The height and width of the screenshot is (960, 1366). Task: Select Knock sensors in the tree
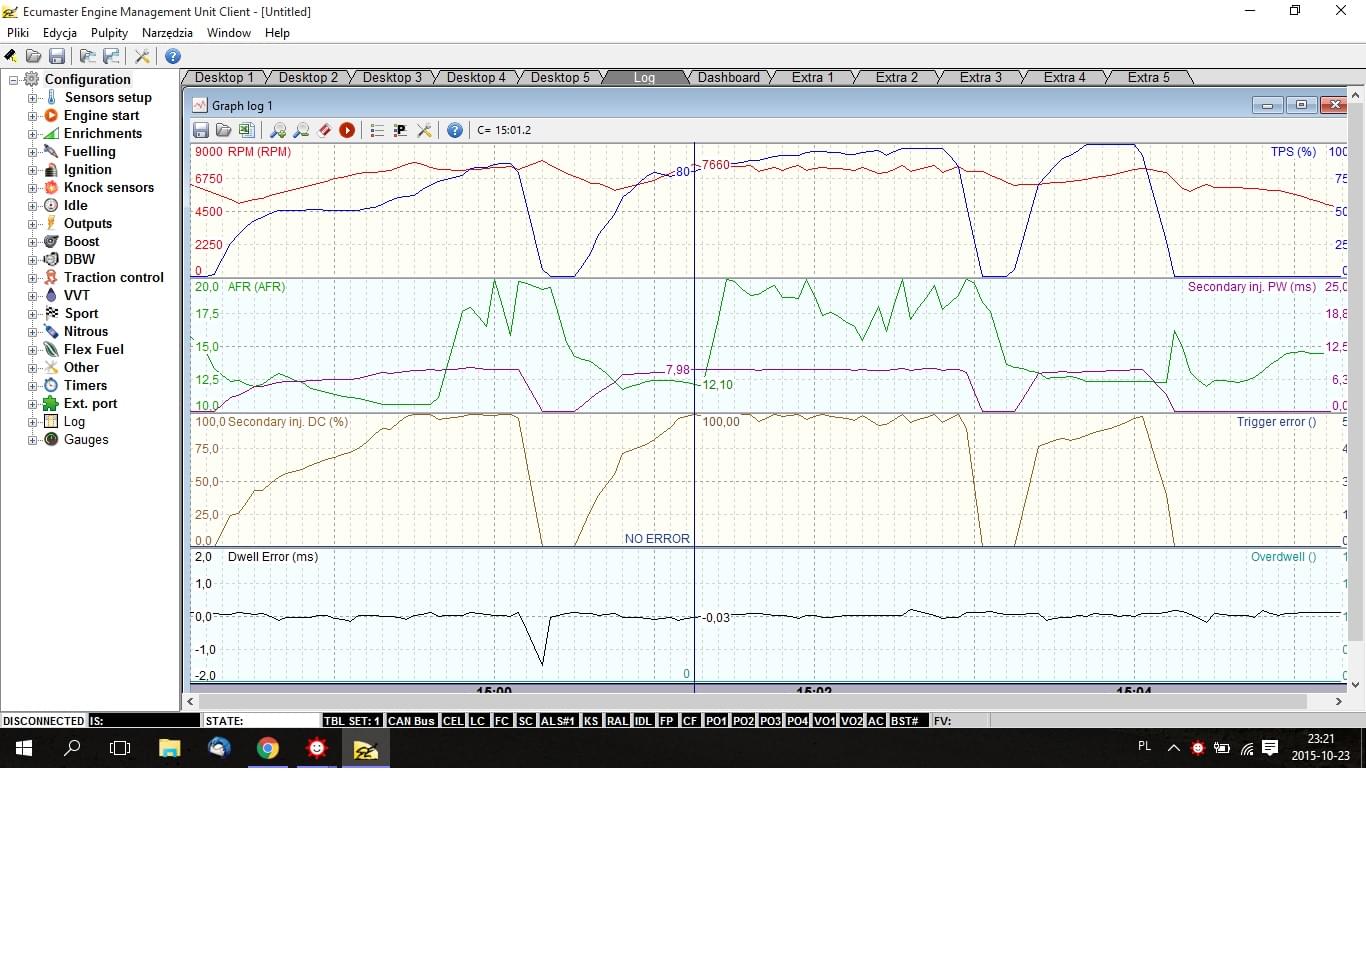click(108, 188)
